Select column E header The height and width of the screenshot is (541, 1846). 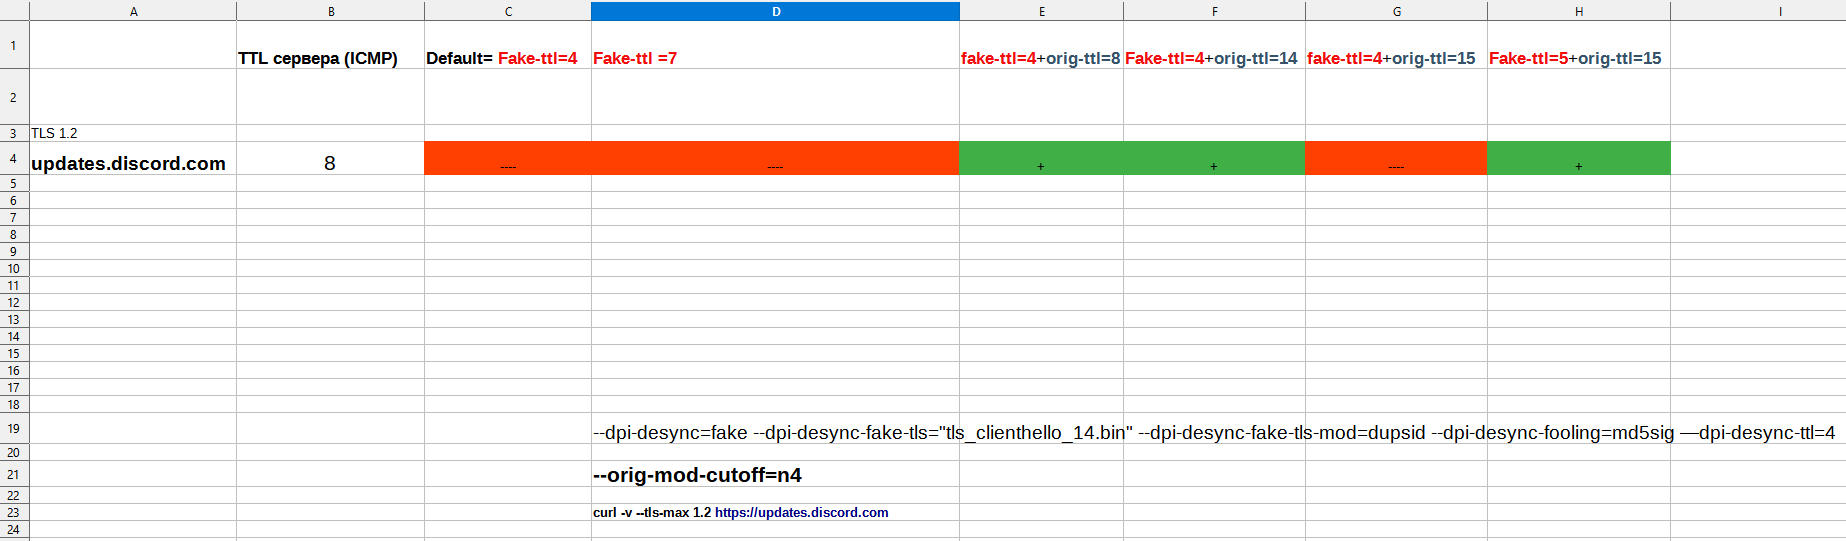click(x=1041, y=11)
